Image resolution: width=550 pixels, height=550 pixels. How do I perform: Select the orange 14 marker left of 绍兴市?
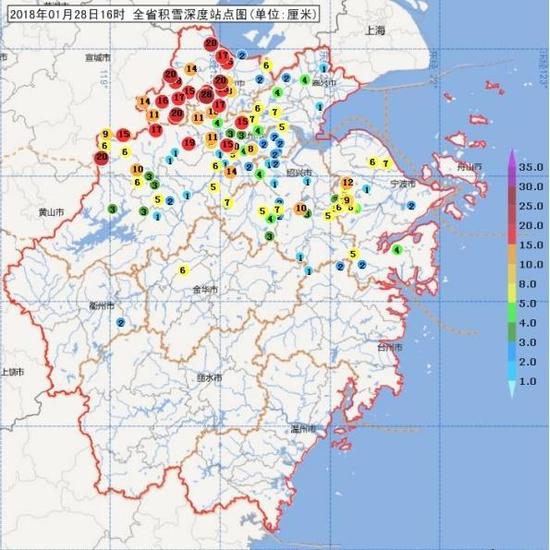point(230,172)
